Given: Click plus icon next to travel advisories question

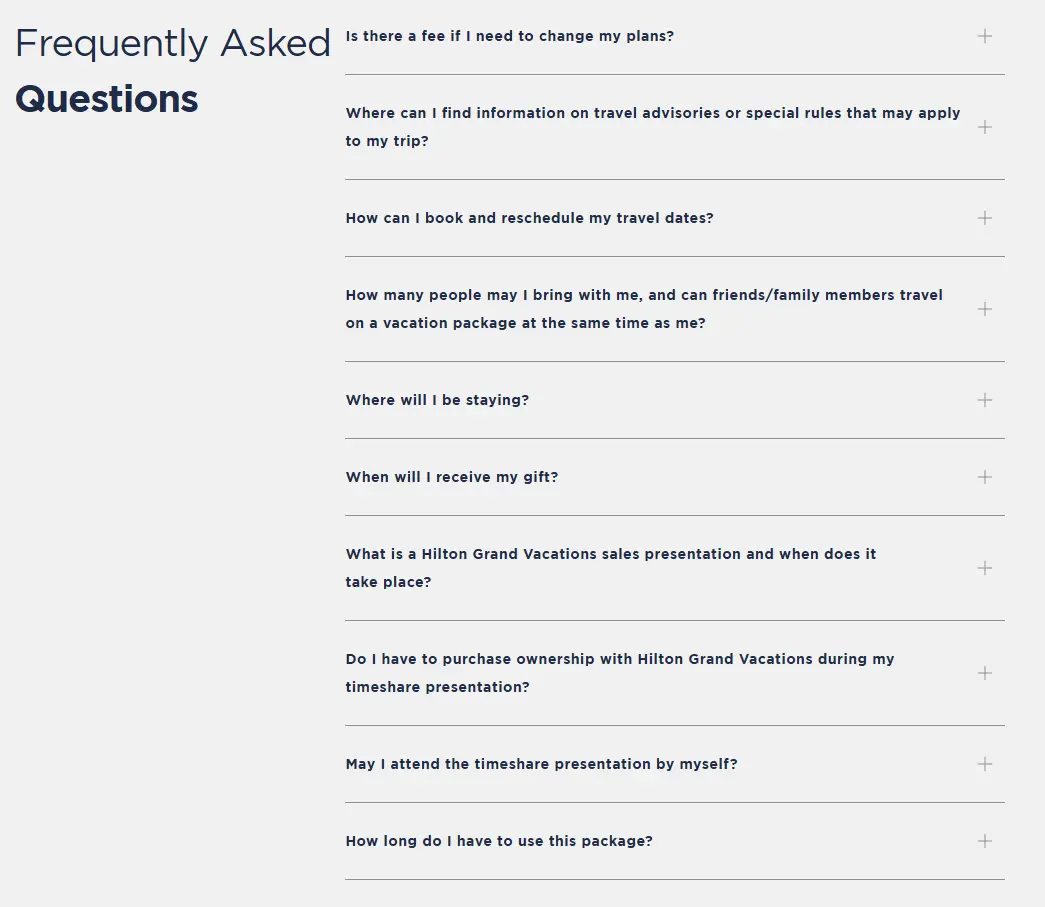Looking at the screenshot, I should 984,127.
